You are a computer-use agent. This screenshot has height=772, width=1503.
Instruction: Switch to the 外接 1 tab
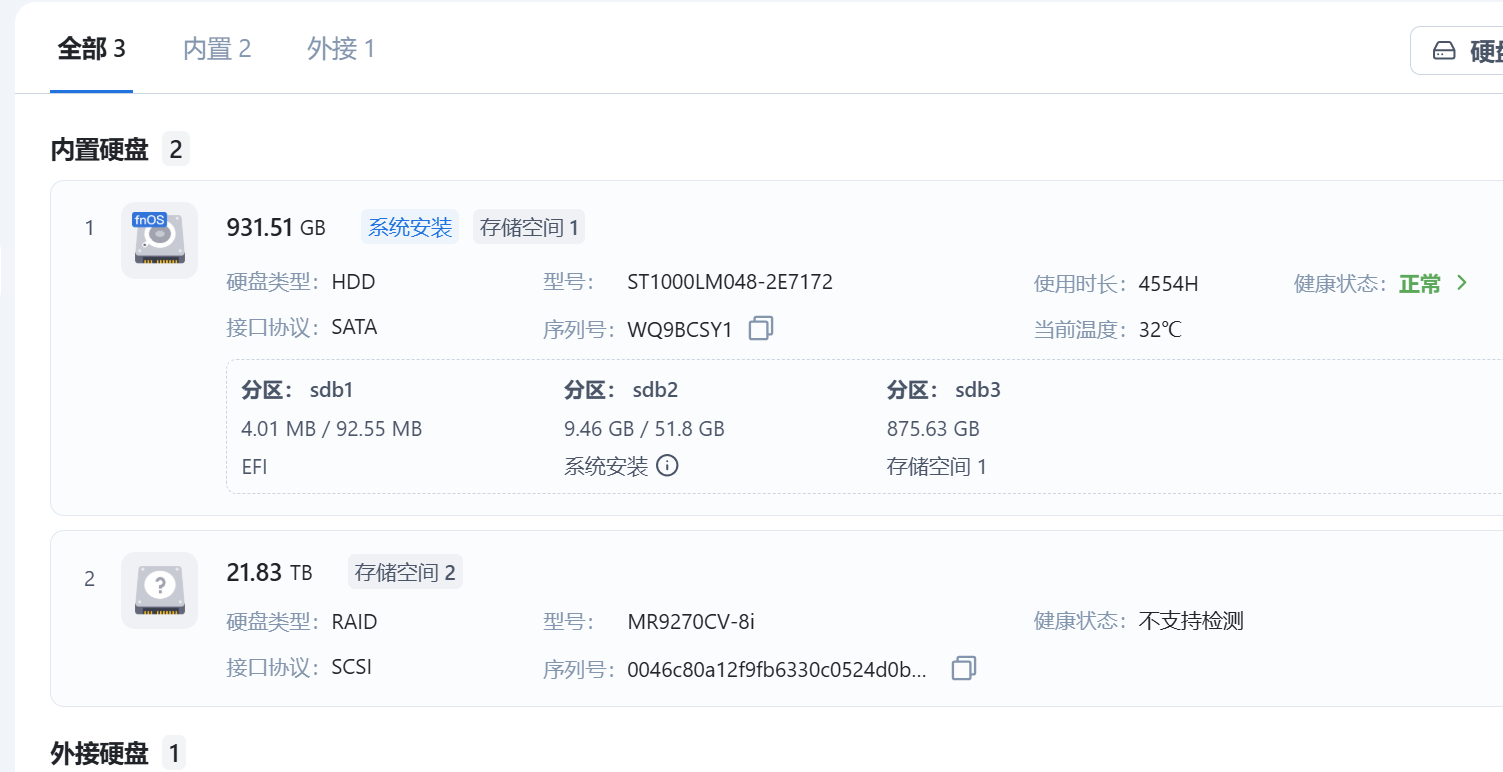tap(341, 48)
